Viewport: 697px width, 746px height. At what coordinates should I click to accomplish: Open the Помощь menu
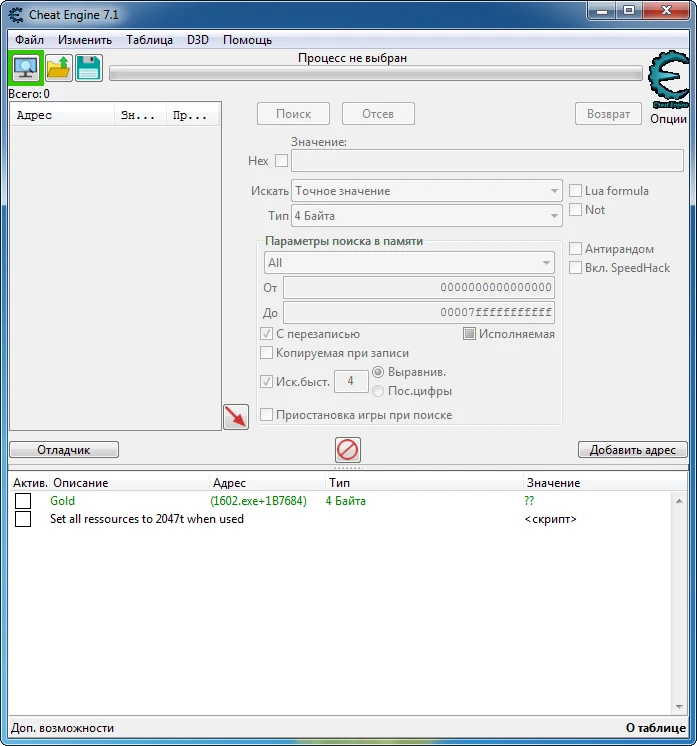click(247, 40)
